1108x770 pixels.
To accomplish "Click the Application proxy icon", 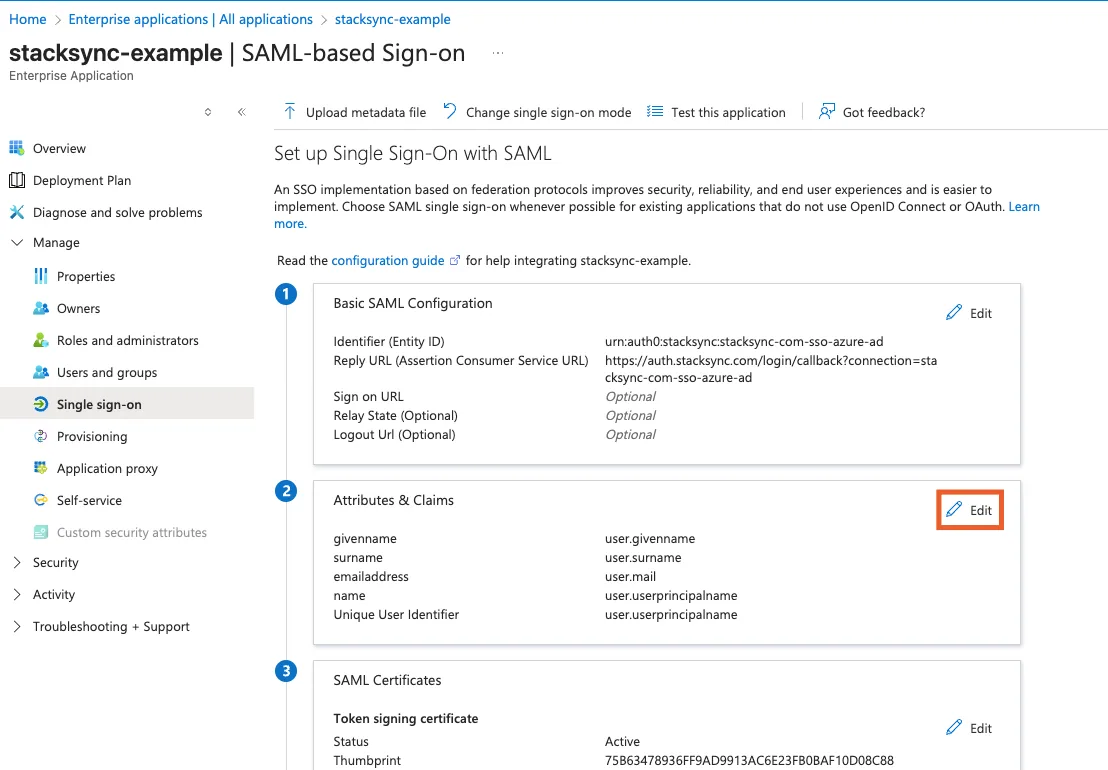I will tap(41, 468).
